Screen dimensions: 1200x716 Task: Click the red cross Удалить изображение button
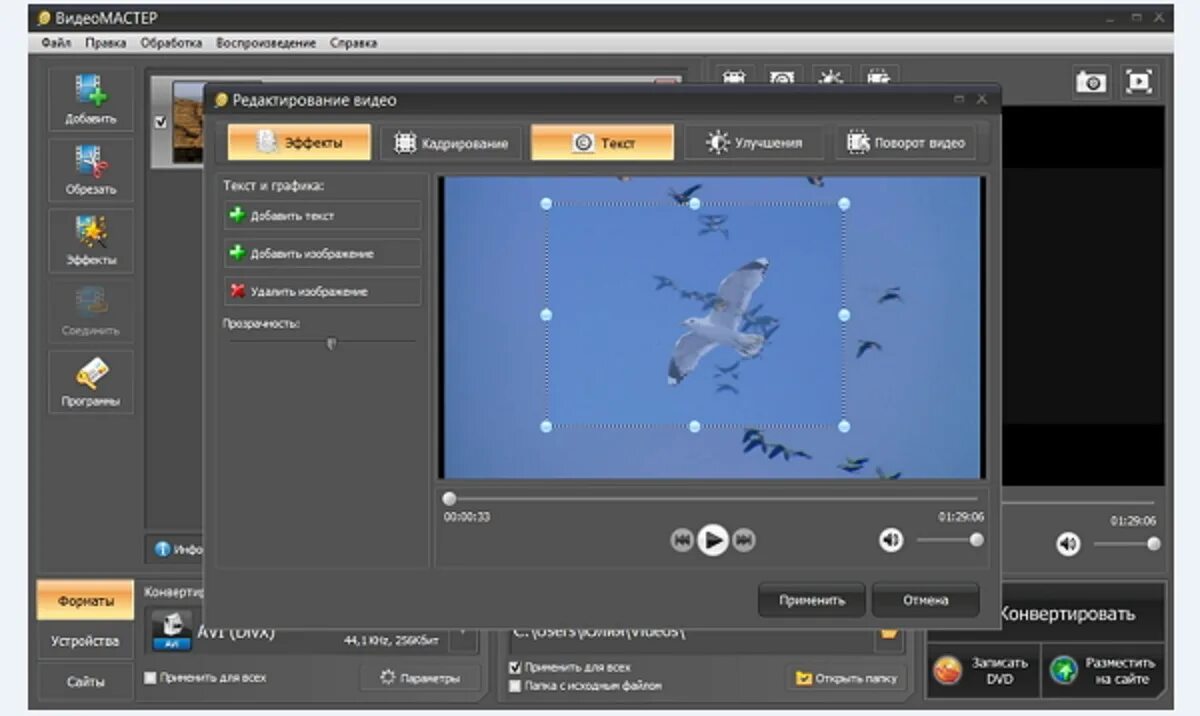pyautogui.click(x=322, y=291)
